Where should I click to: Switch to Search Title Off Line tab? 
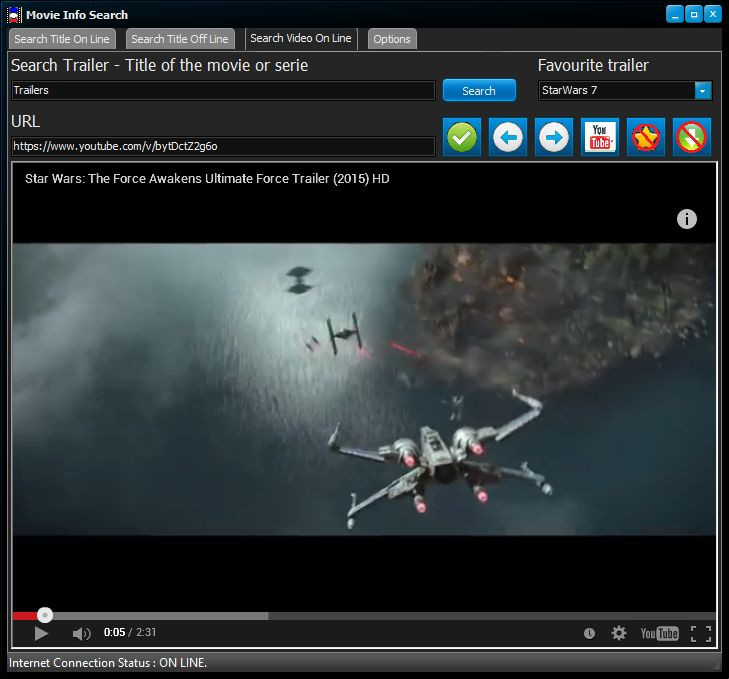180,39
